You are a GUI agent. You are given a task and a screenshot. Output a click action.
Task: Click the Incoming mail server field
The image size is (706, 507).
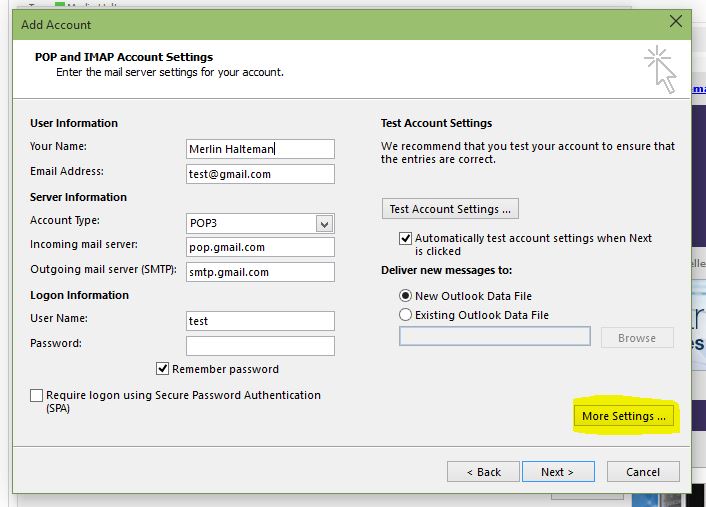[260, 247]
